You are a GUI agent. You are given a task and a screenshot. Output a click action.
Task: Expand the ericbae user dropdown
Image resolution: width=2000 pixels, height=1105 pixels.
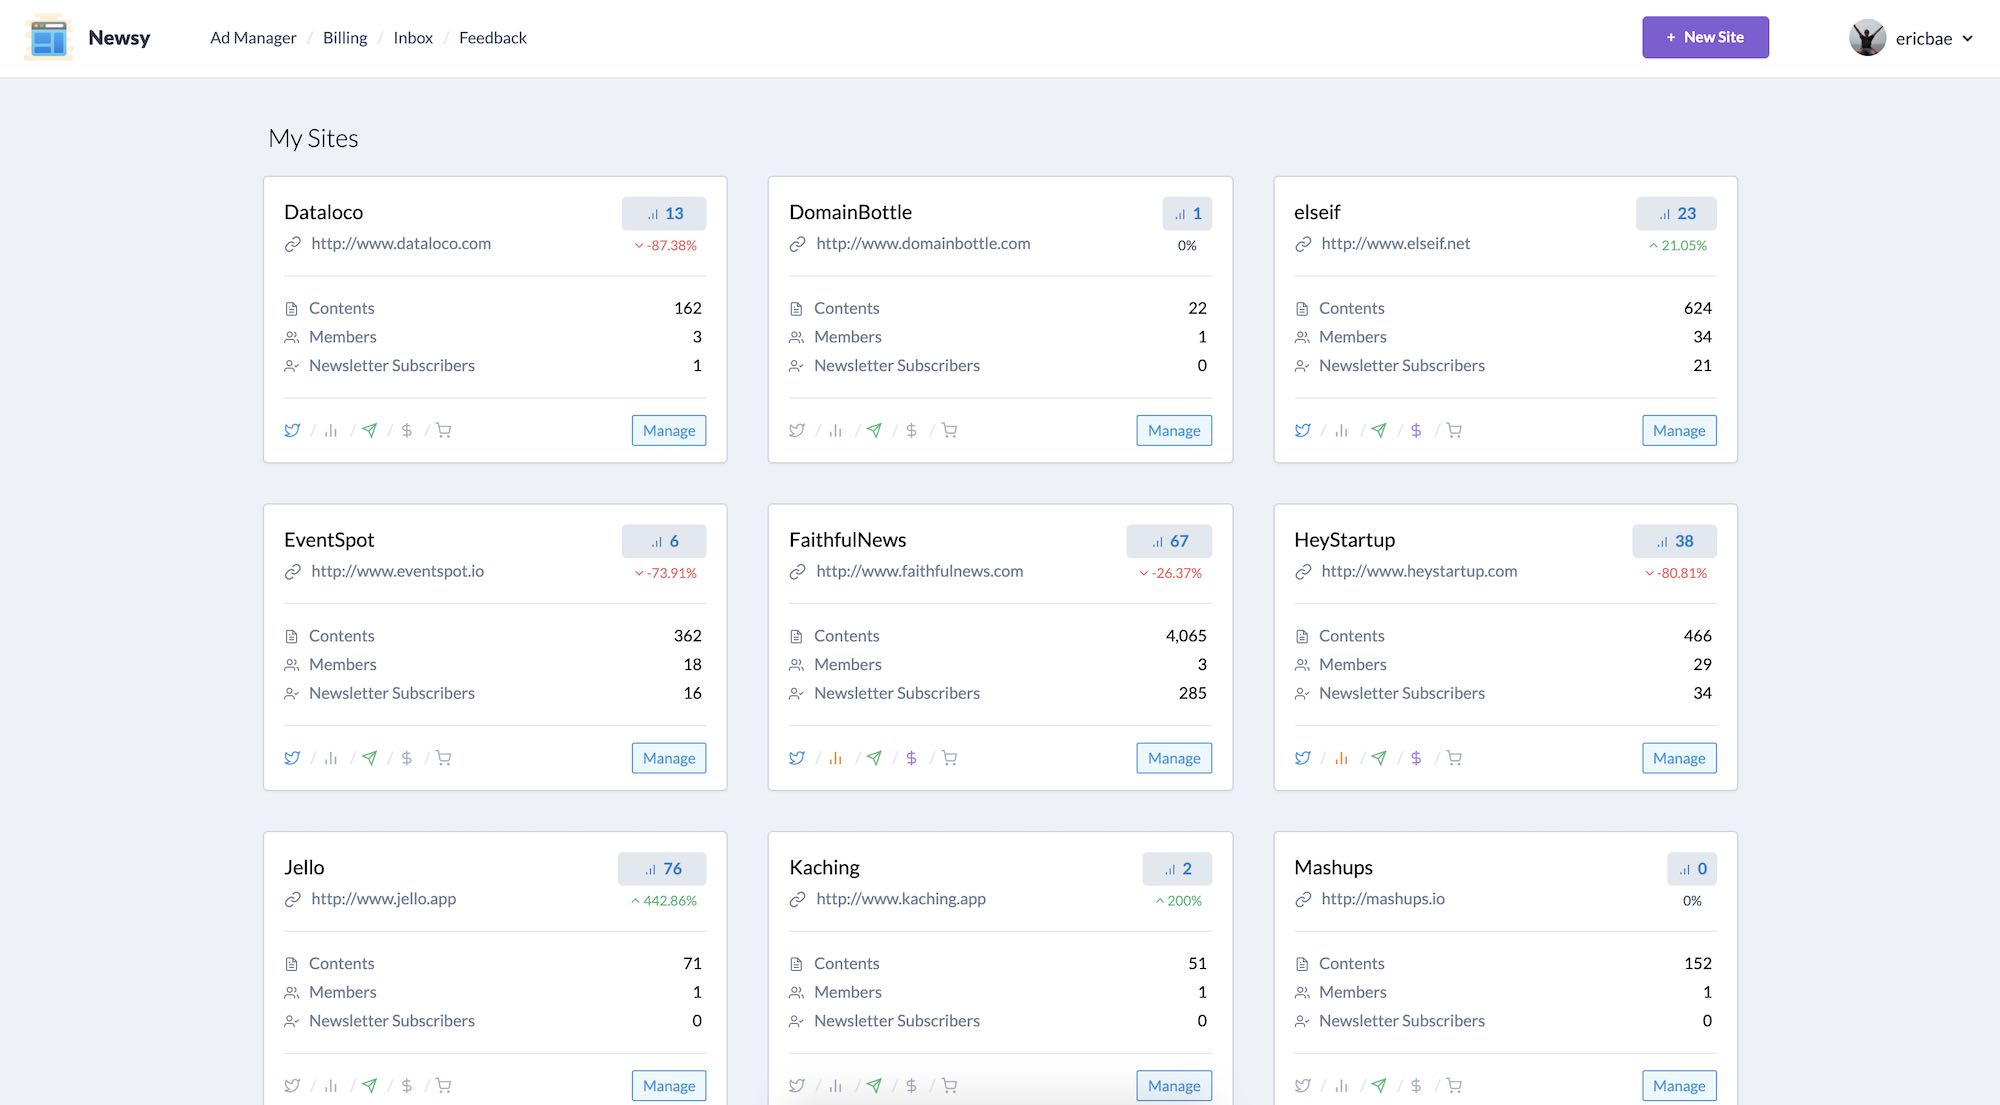(1967, 39)
